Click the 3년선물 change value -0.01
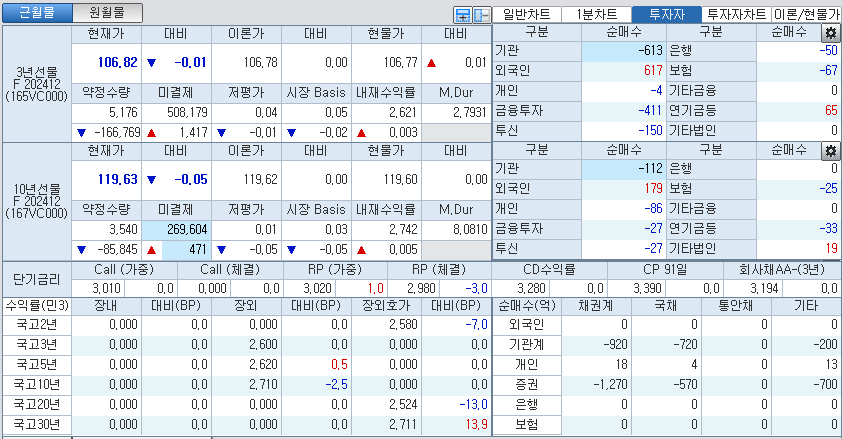 tap(190, 62)
